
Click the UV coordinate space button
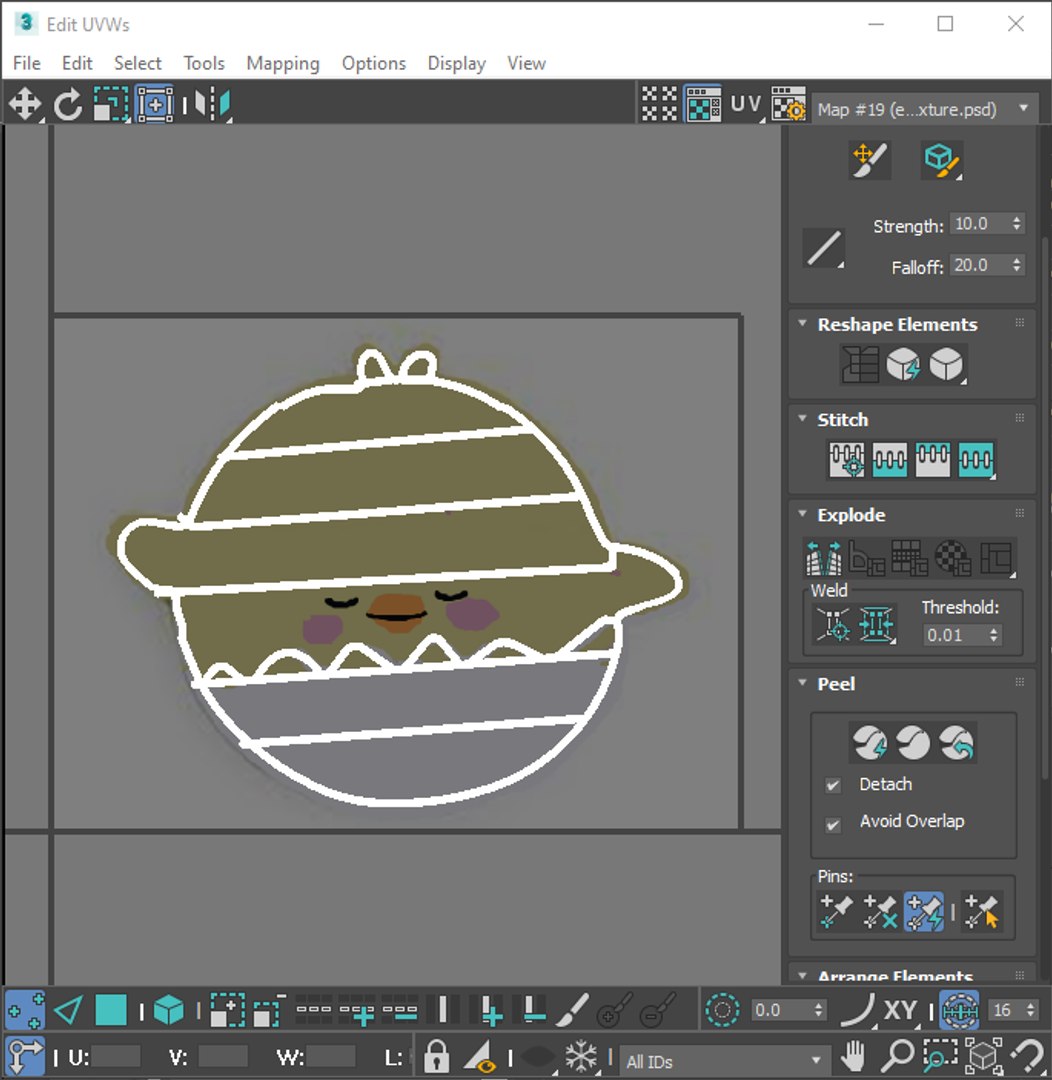coord(745,105)
